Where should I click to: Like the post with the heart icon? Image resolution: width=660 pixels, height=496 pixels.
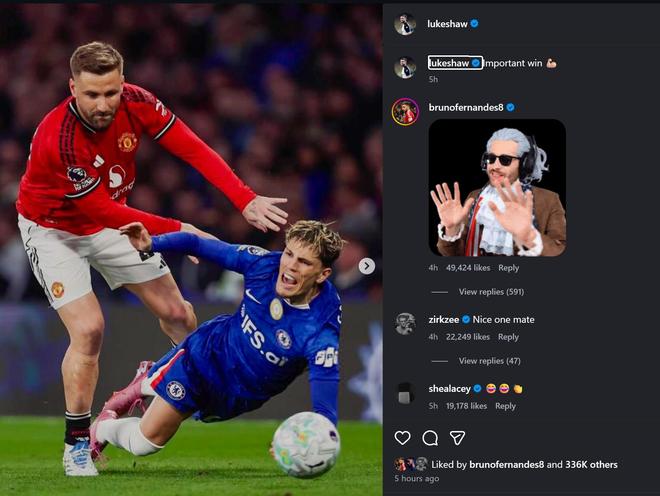pos(402,438)
